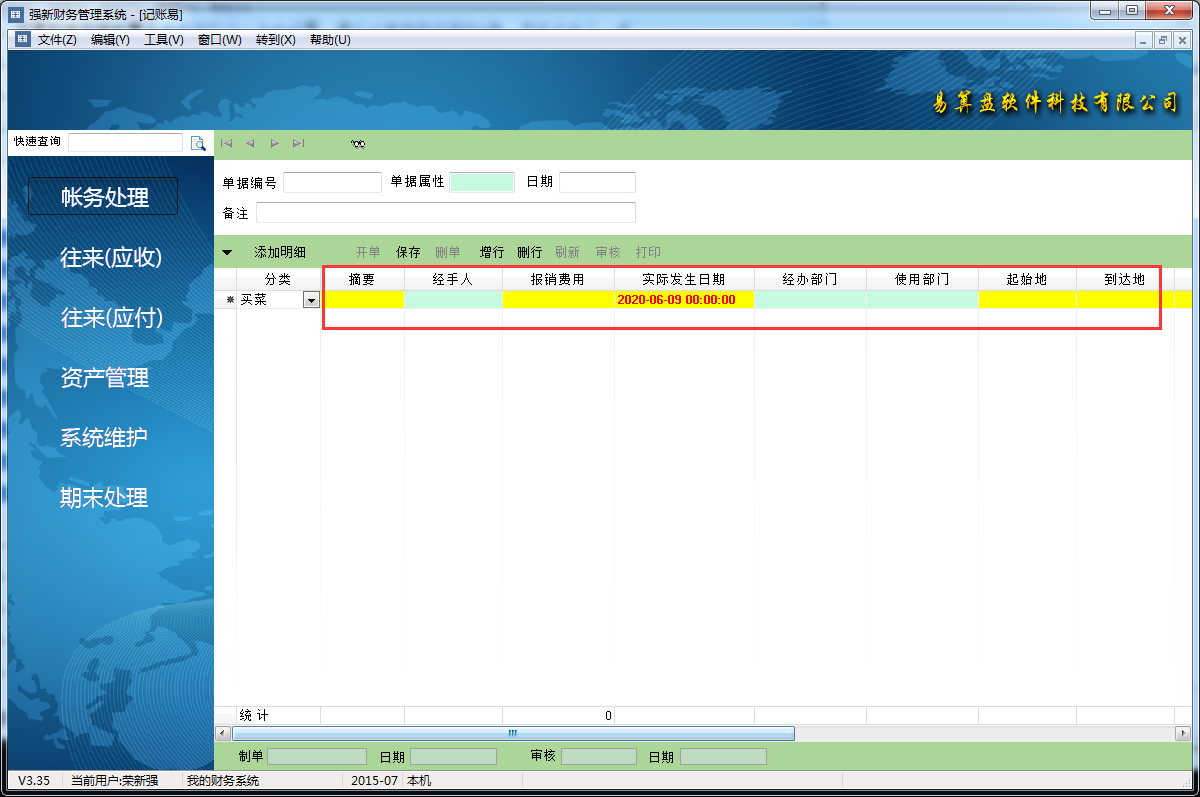The image size is (1200, 797).
Task: Click the 审核 toolbar button
Action: [x=608, y=252]
